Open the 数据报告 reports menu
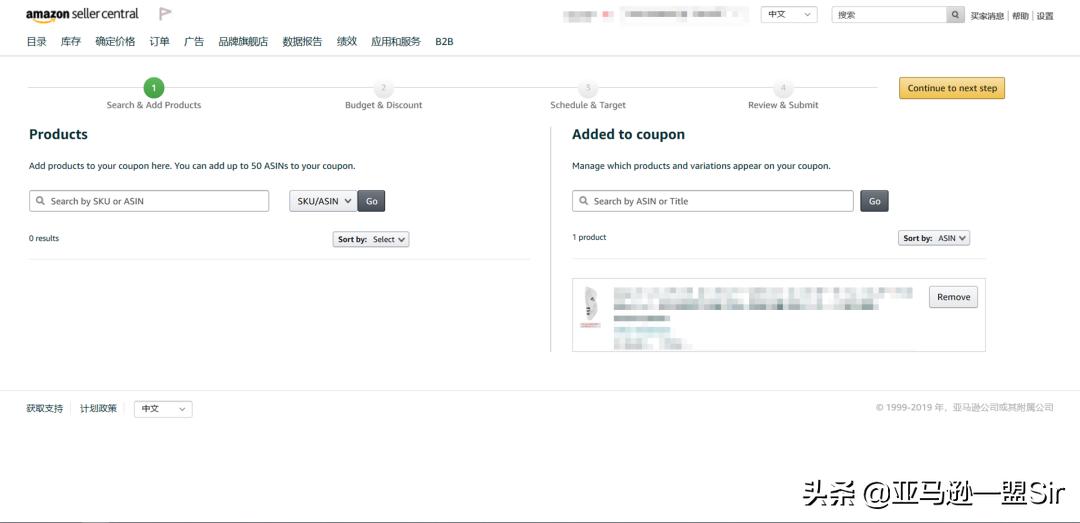Image resolution: width=1080 pixels, height=523 pixels. coord(302,42)
